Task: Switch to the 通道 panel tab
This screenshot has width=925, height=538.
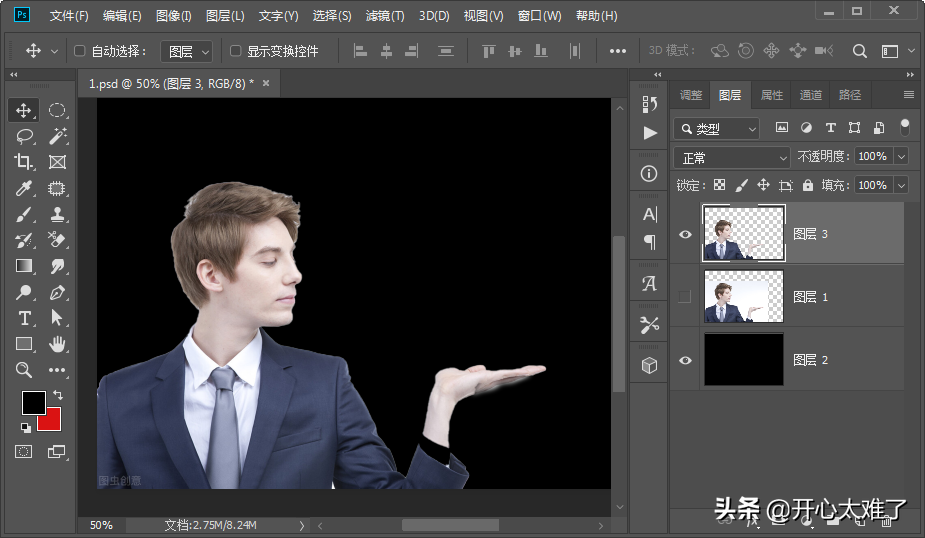Action: (810, 95)
